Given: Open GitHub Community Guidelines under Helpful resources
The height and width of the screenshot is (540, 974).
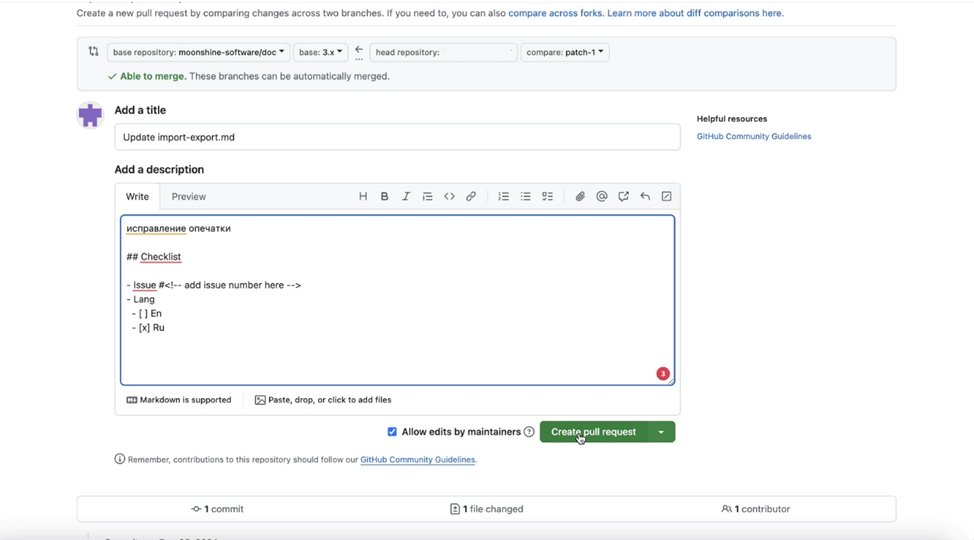Looking at the screenshot, I should click(753, 136).
